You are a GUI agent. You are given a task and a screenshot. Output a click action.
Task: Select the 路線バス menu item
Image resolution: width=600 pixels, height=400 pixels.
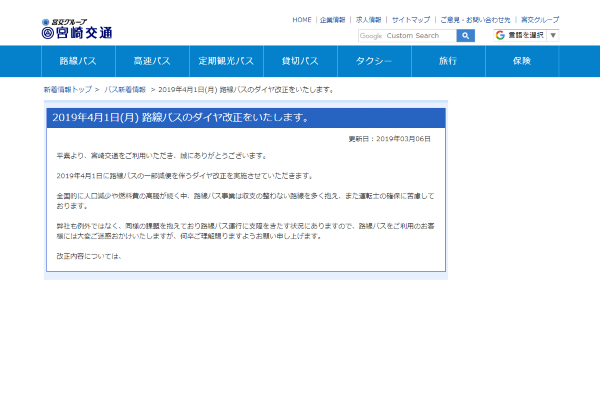(x=78, y=61)
